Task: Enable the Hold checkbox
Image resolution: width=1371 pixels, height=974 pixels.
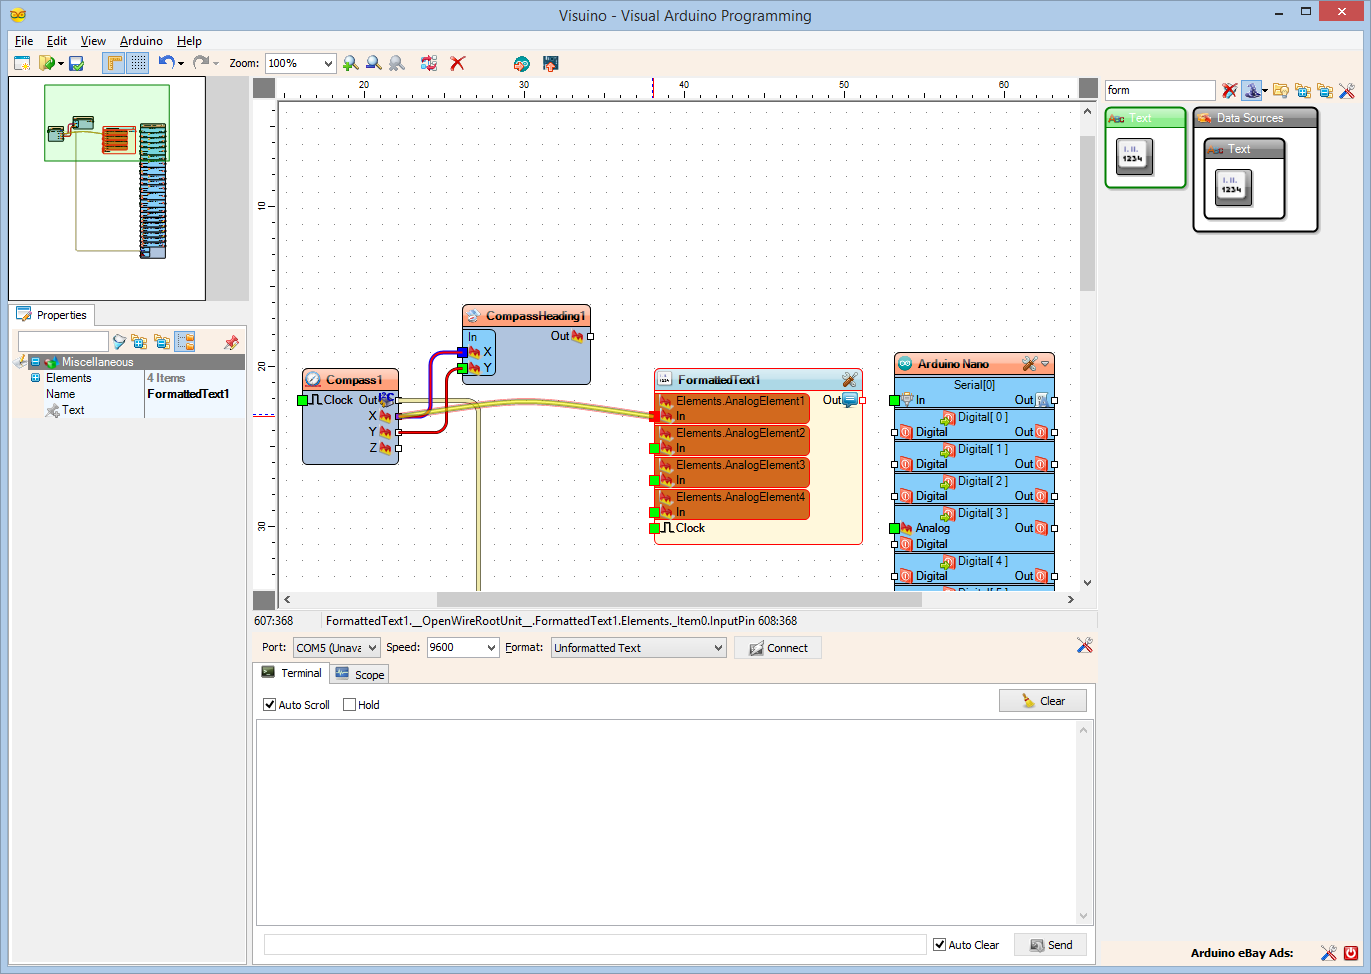Action: 350,705
